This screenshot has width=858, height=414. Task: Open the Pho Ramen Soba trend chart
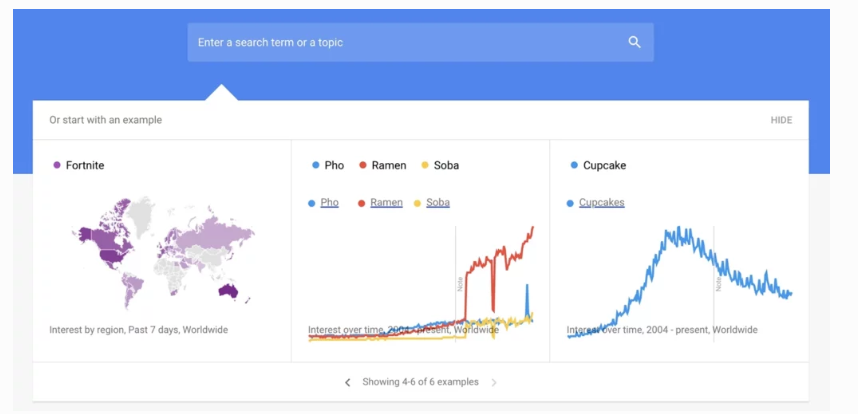[x=420, y=251]
